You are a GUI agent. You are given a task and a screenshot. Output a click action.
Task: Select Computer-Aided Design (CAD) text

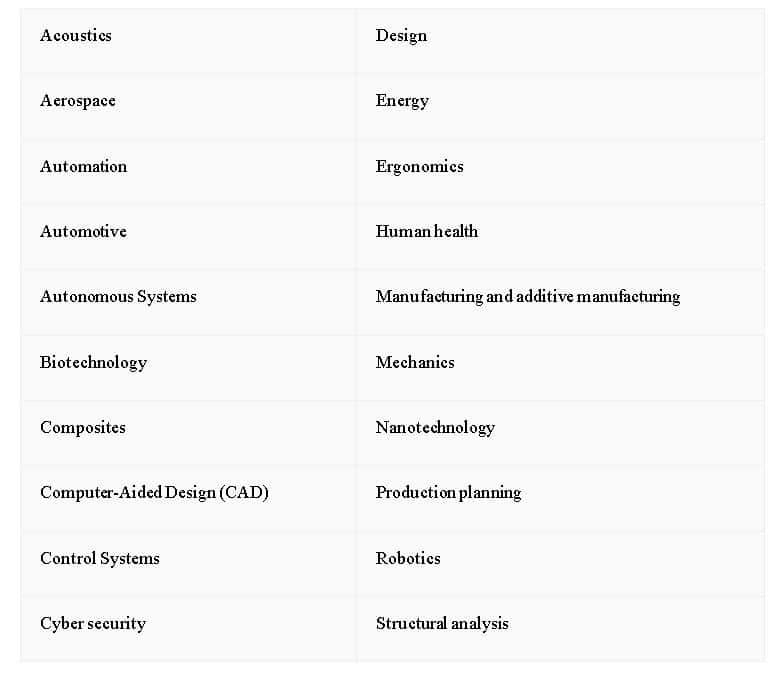click(x=154, y=493)
